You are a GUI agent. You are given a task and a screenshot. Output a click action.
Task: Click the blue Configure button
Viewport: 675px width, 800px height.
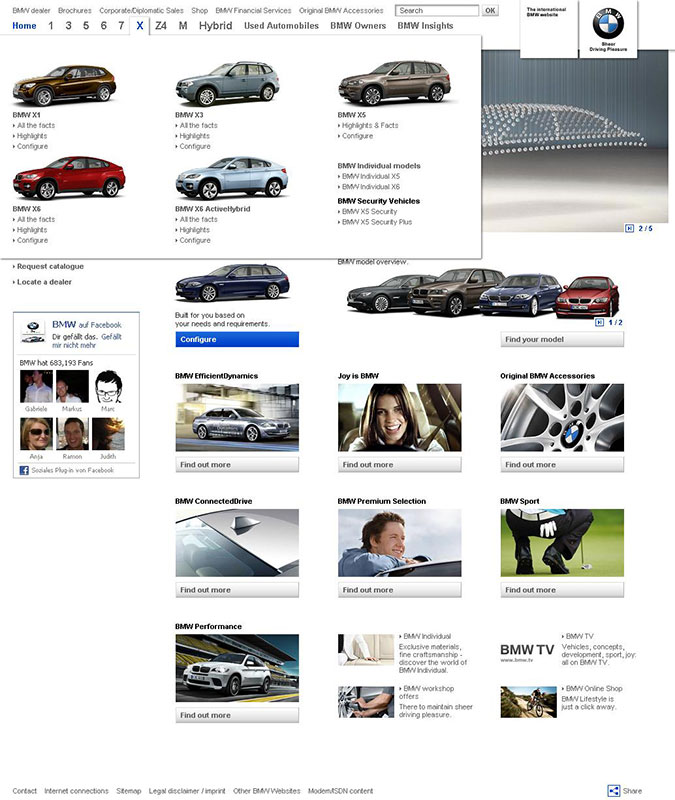pos(237,339)
